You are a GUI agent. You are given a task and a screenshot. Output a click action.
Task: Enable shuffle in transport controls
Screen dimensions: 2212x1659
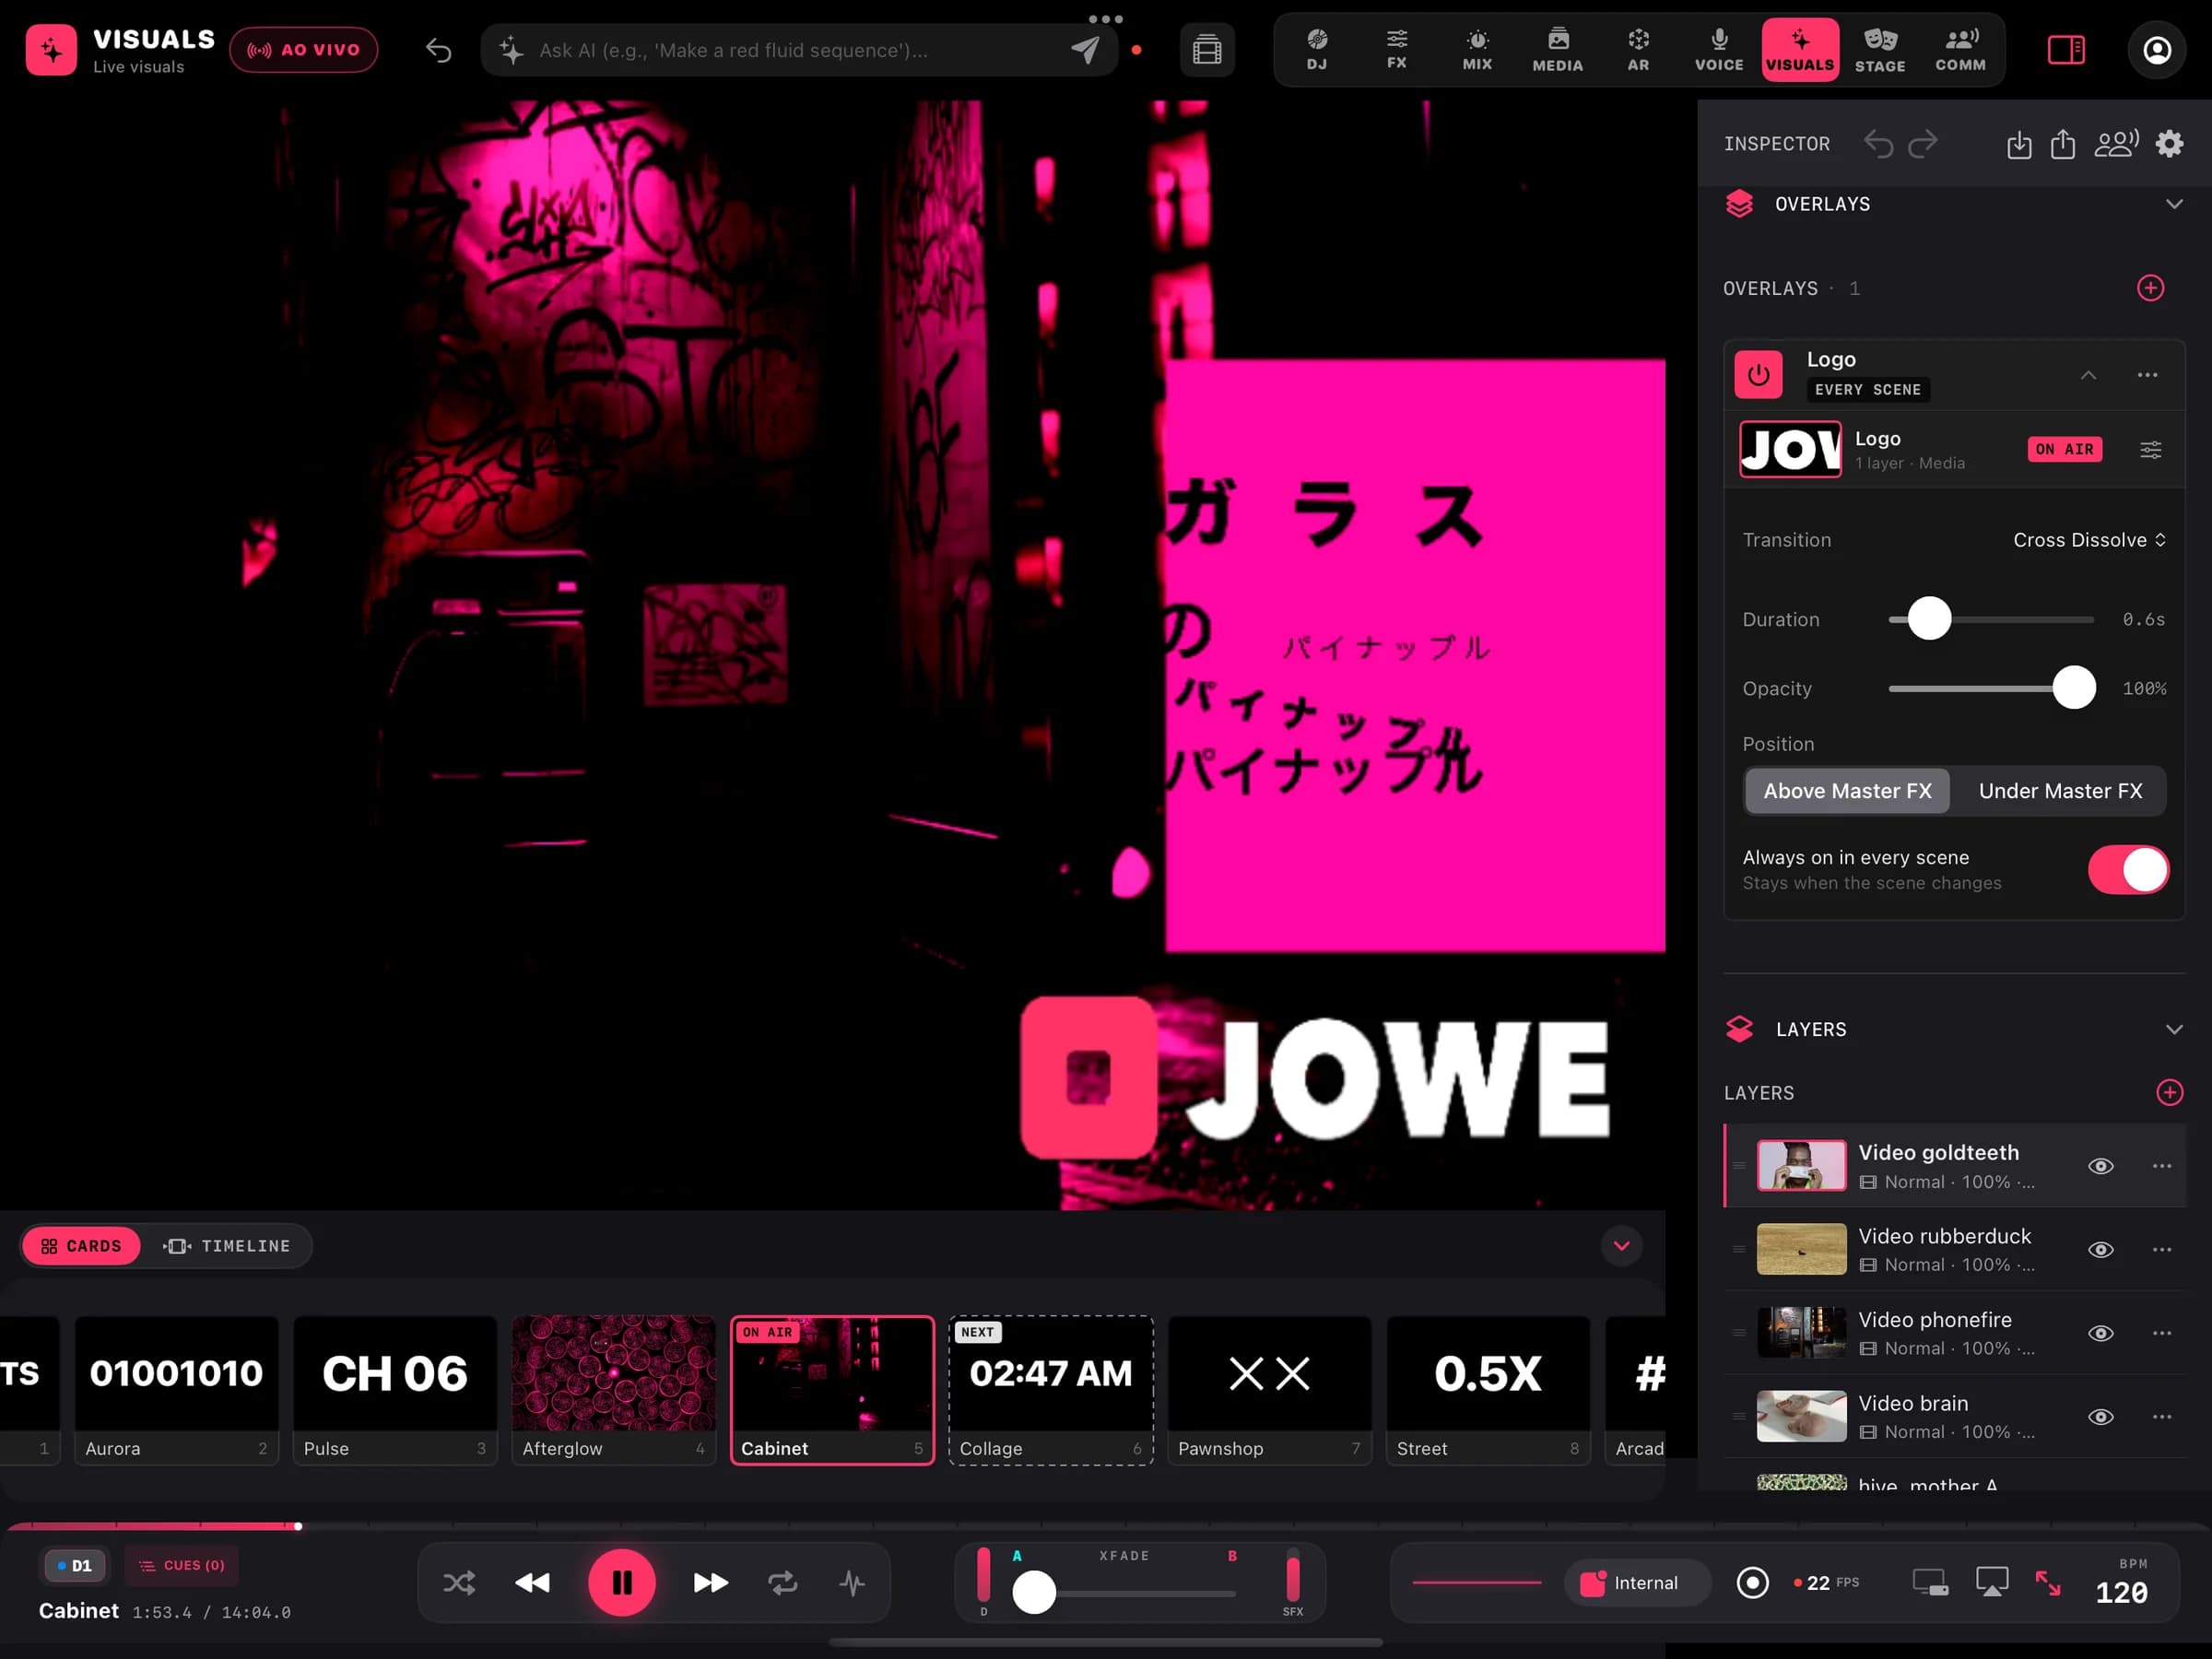pyautogui.click(x=459, y=1582)
